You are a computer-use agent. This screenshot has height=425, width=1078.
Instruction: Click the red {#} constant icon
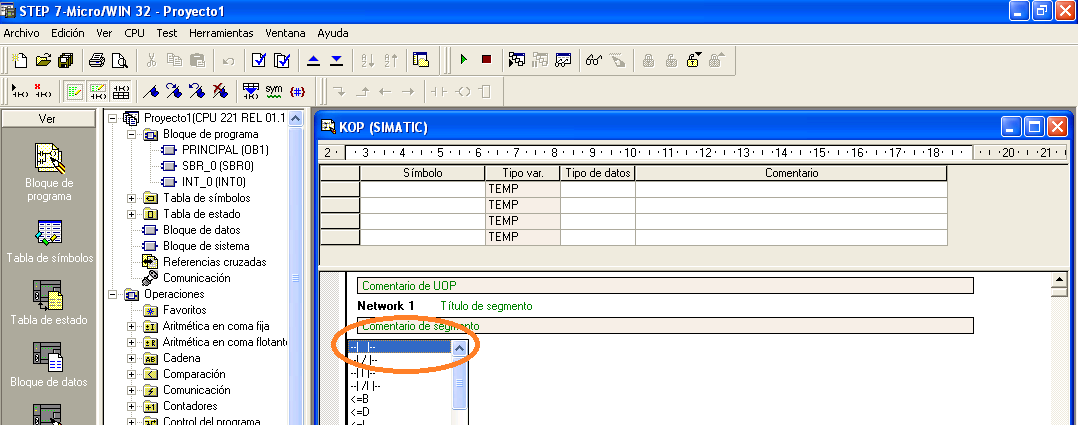[298, 91]
